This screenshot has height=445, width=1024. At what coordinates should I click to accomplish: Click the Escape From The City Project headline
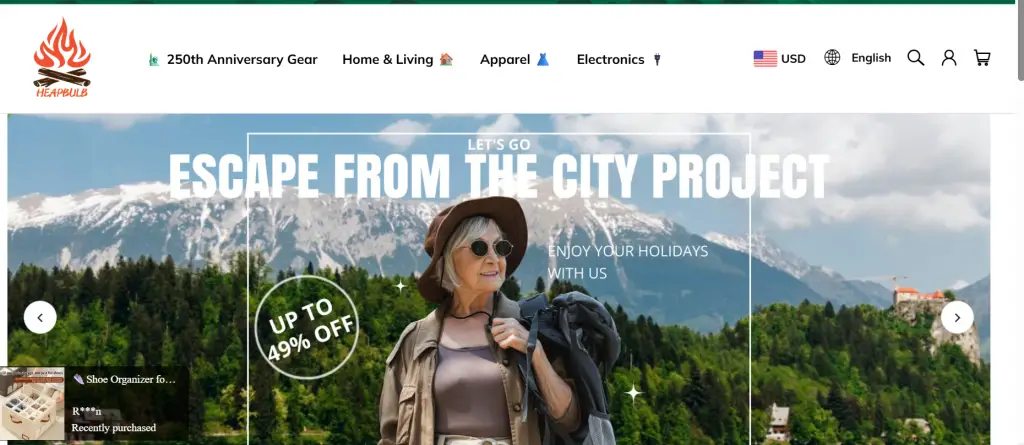[499, 177]
